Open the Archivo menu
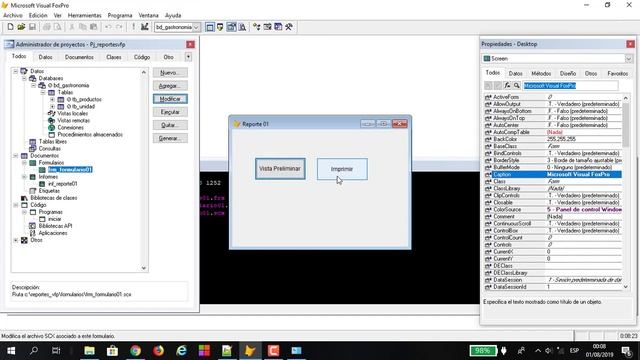 click(13, 15)
